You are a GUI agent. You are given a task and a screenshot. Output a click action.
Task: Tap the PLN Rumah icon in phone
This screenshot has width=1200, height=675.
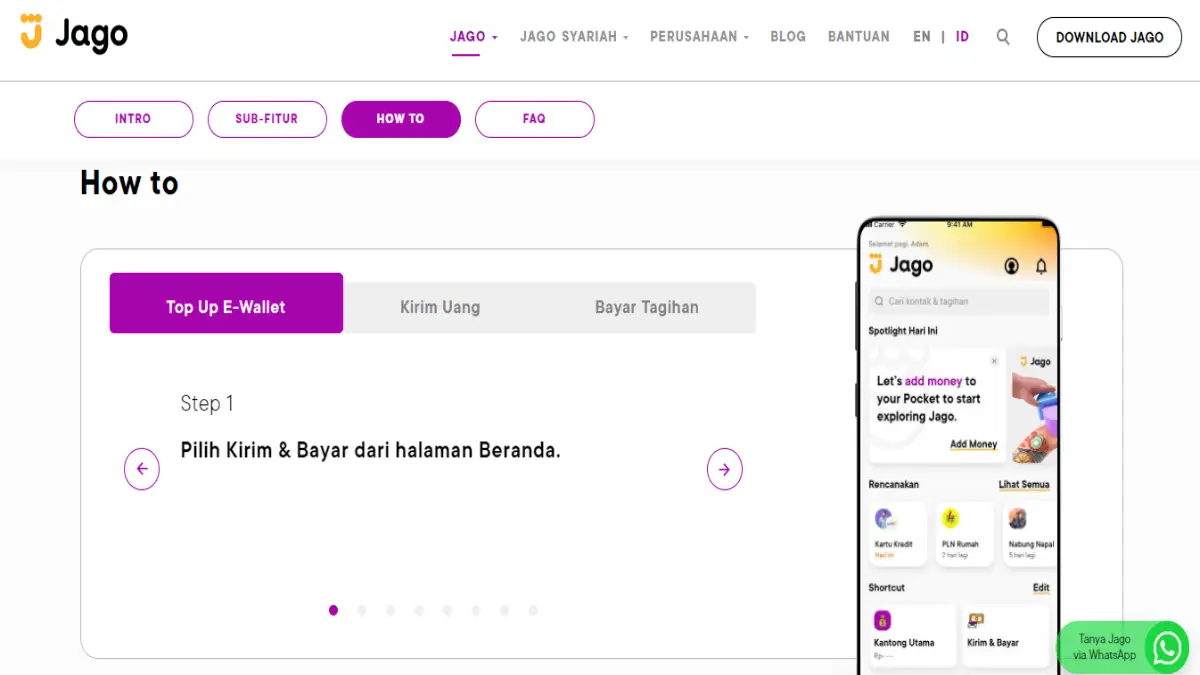951,519
